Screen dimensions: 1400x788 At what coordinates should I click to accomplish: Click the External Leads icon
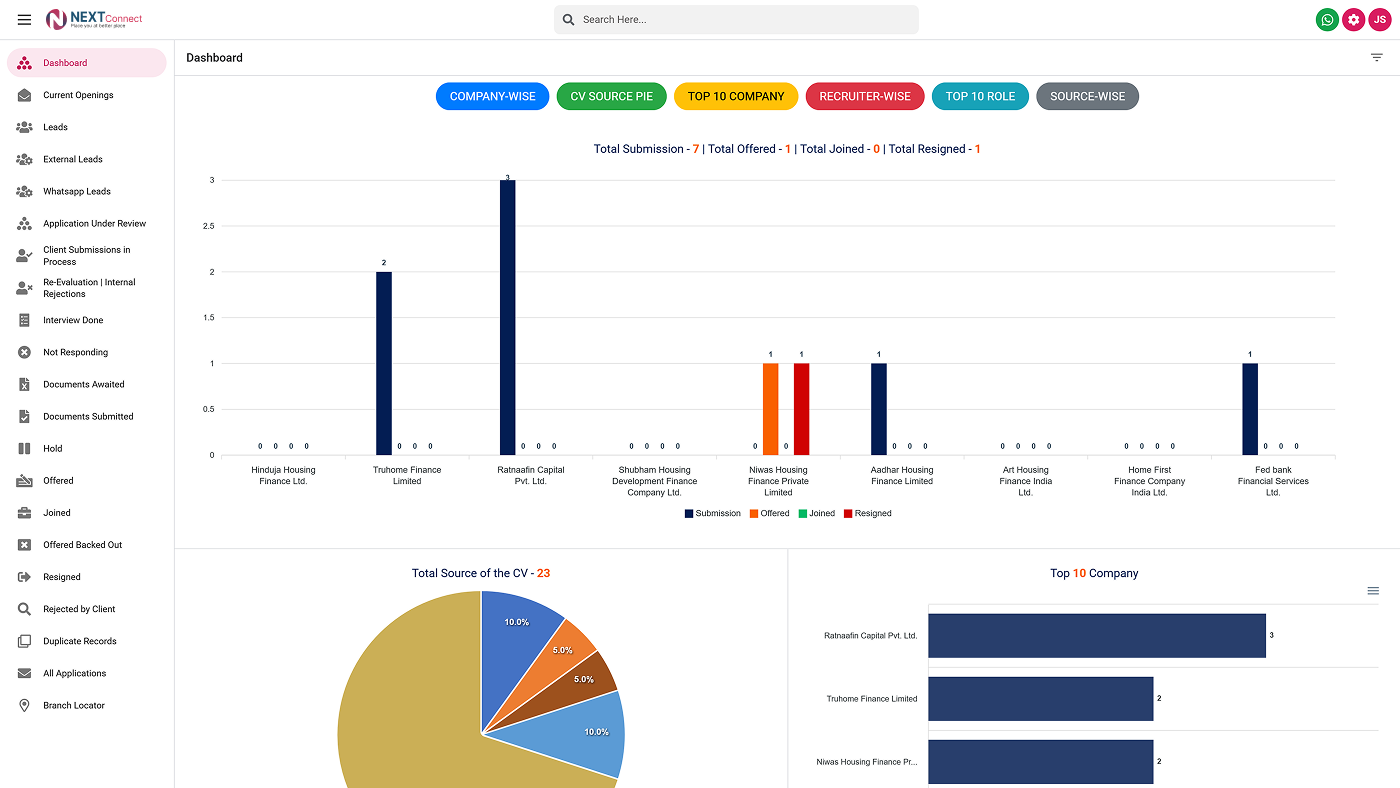tap(25, 159)
